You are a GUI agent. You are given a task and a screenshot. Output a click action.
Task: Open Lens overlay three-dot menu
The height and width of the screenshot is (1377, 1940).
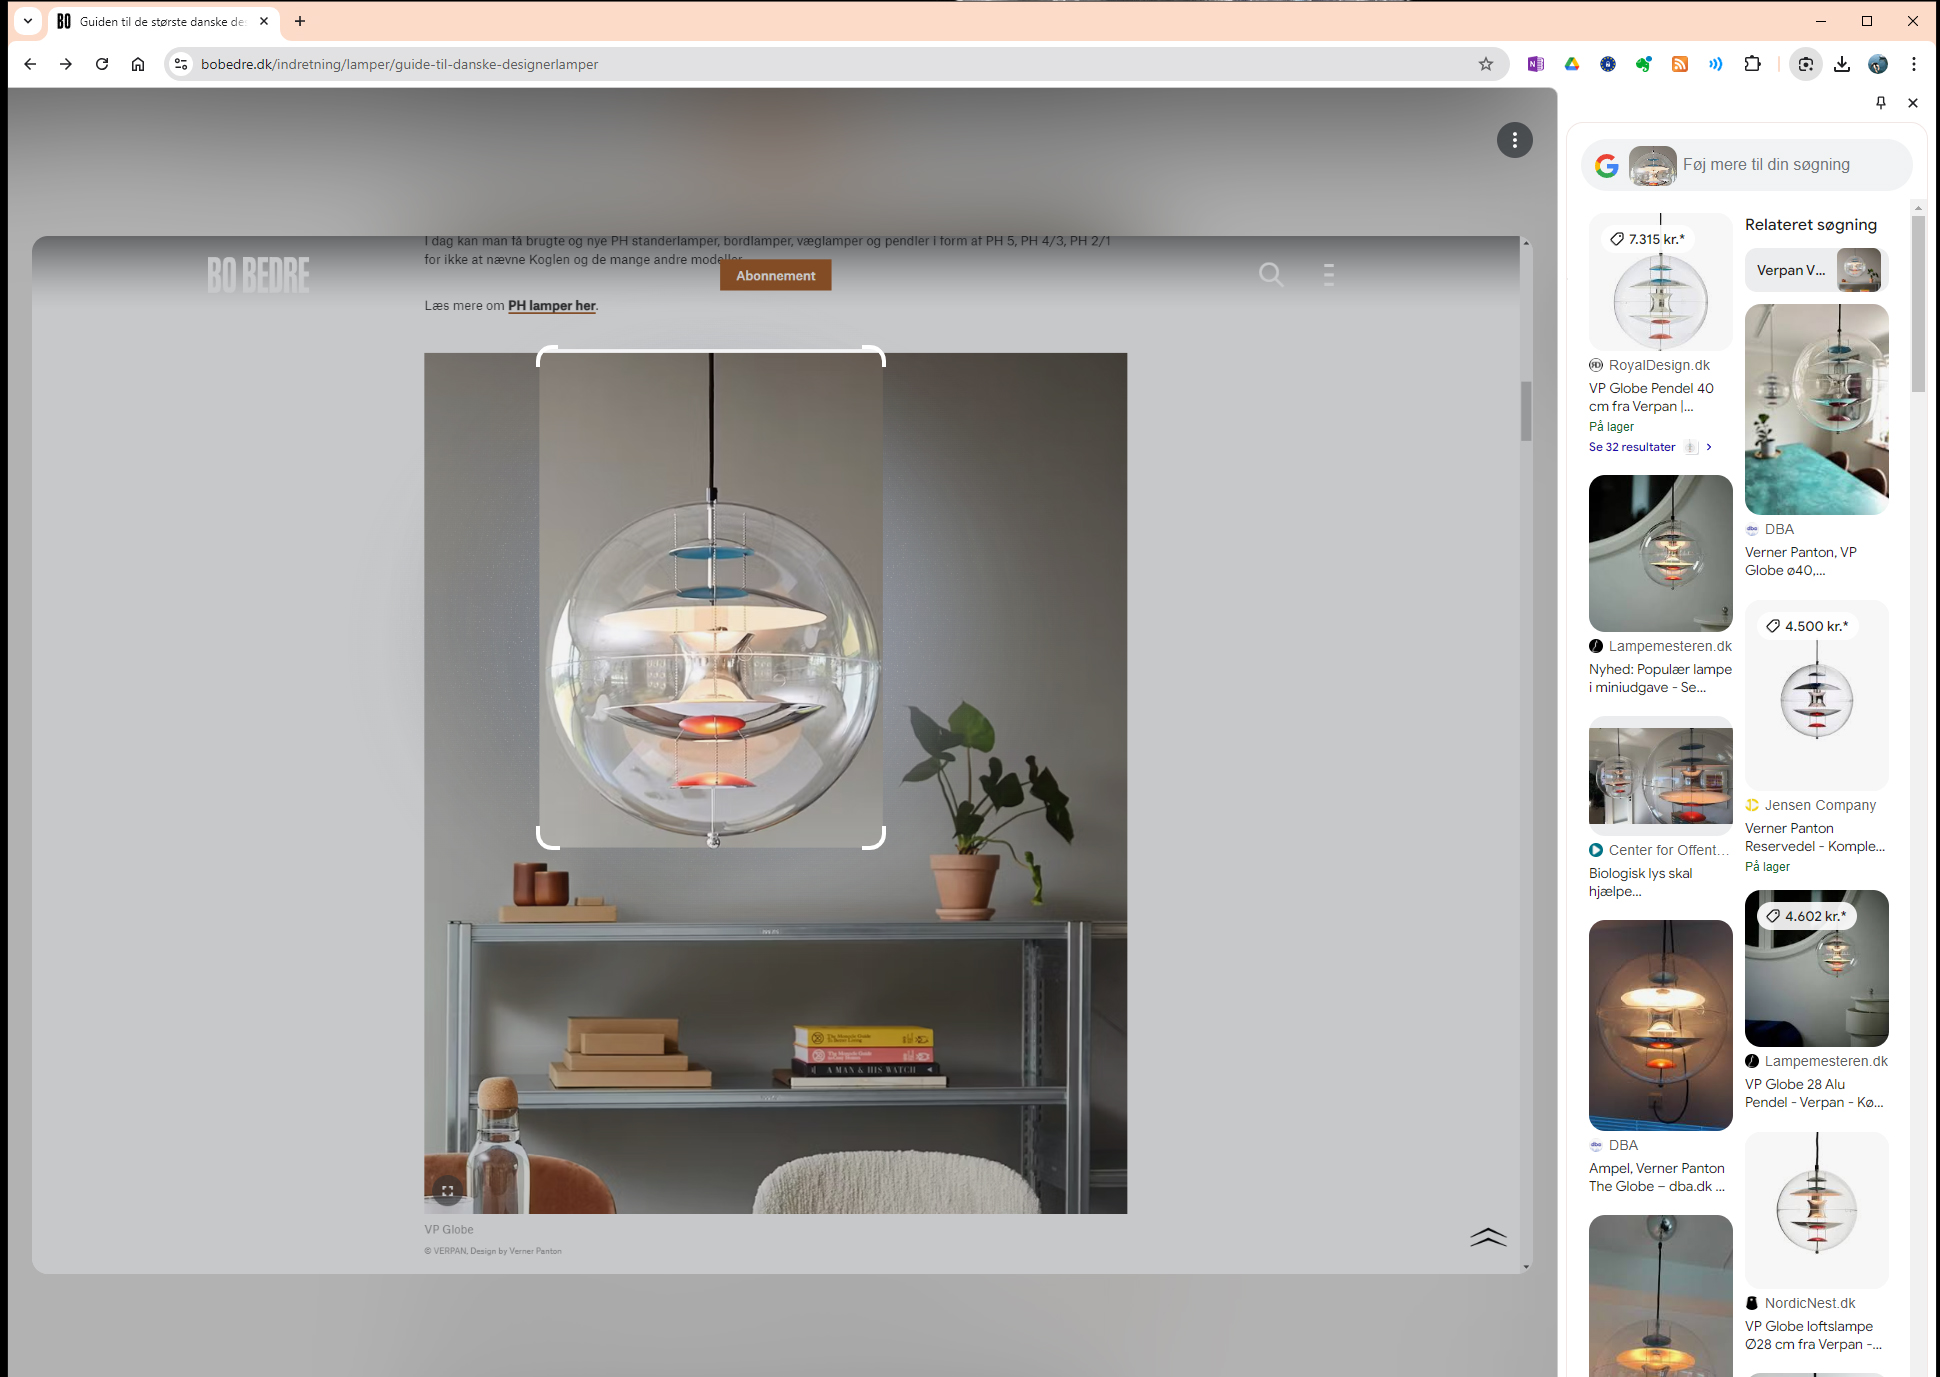click(x=1514, y=140)
